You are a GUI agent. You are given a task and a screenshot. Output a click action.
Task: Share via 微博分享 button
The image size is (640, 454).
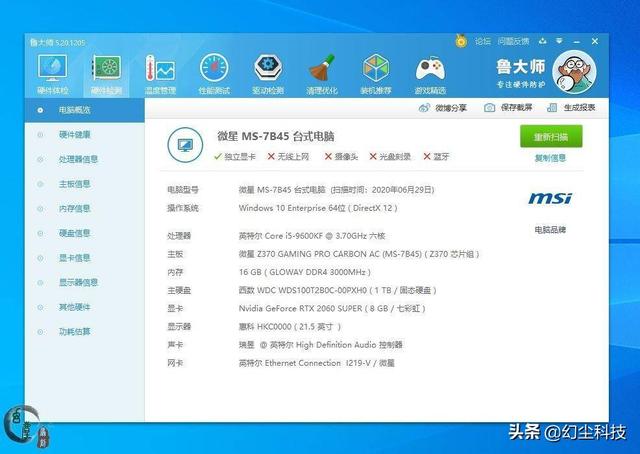442,108
